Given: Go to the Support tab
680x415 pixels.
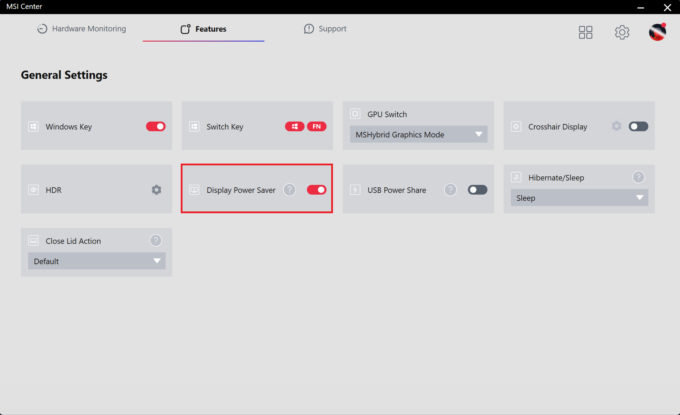Looking at the screenshot, I should 325,29.
